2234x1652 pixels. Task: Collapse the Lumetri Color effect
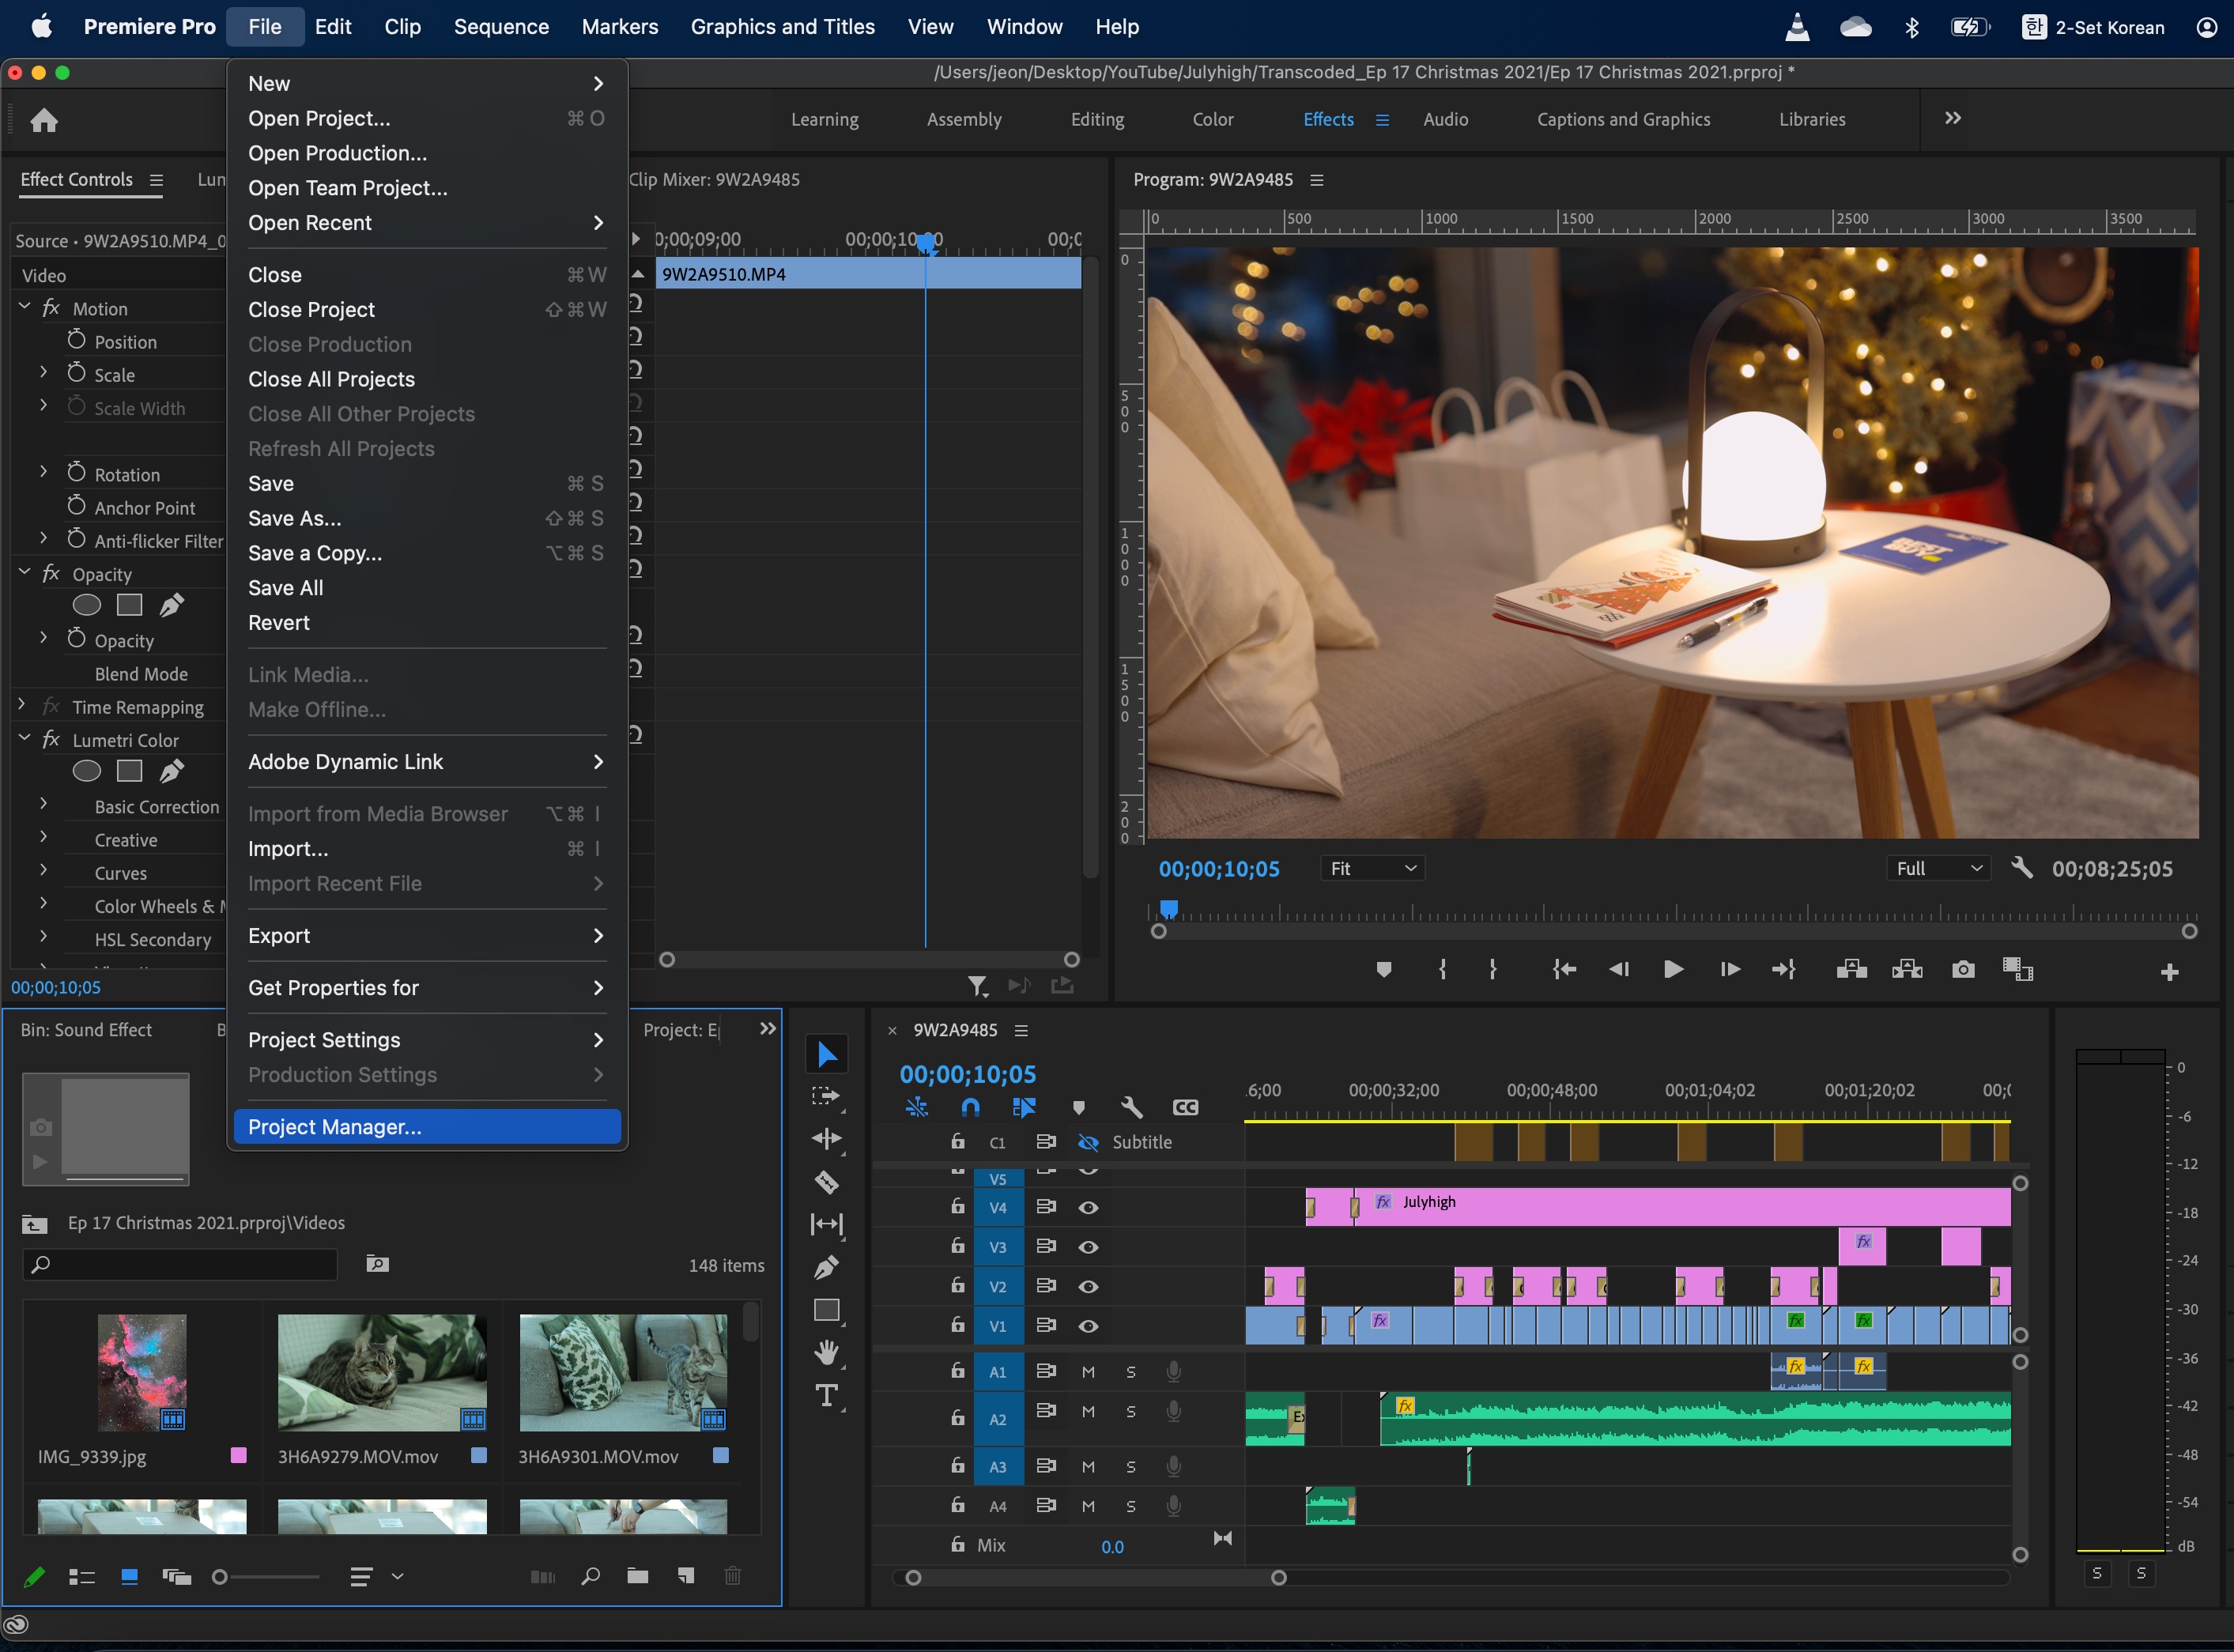[25, 738]
